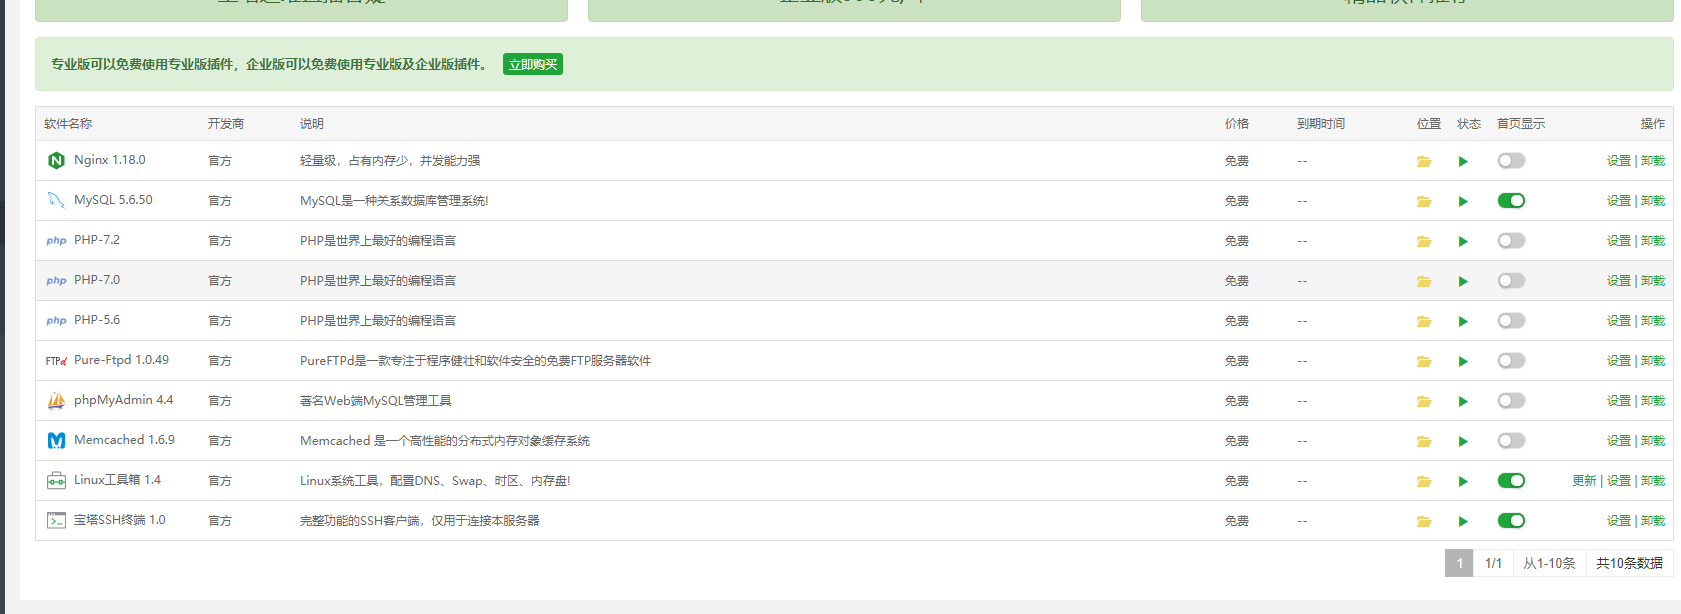Screen dimensions: 1681x614
Task: Disable homepage display for MySQL 5.6.50
Action: (1511, 201)
